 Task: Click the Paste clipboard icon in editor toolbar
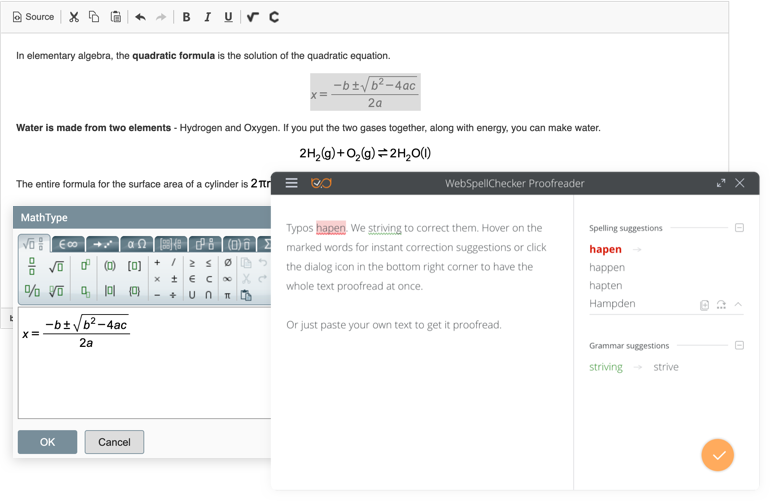click(115, 17)
